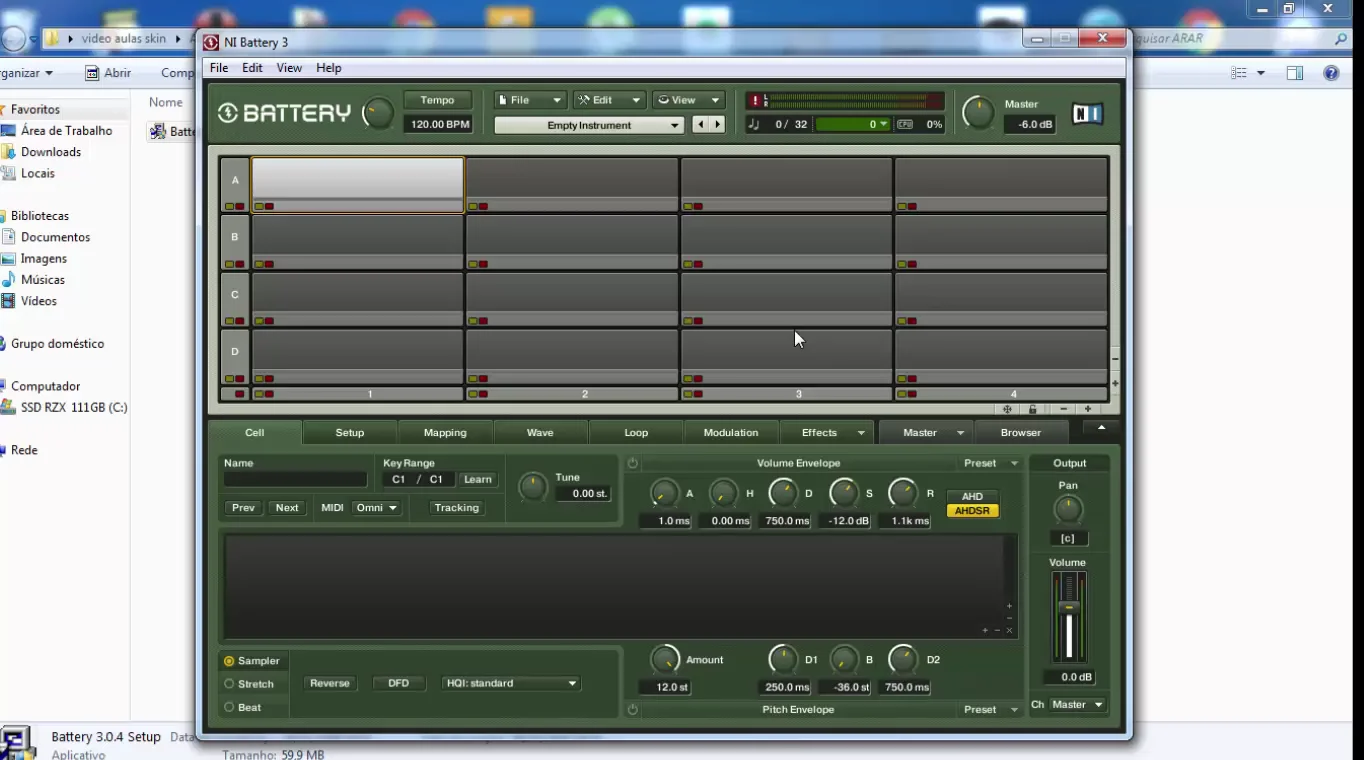Screen dimensions: 1364x760
Task: Click the envelope Decay knob
Action: click(x=784, y=493)
